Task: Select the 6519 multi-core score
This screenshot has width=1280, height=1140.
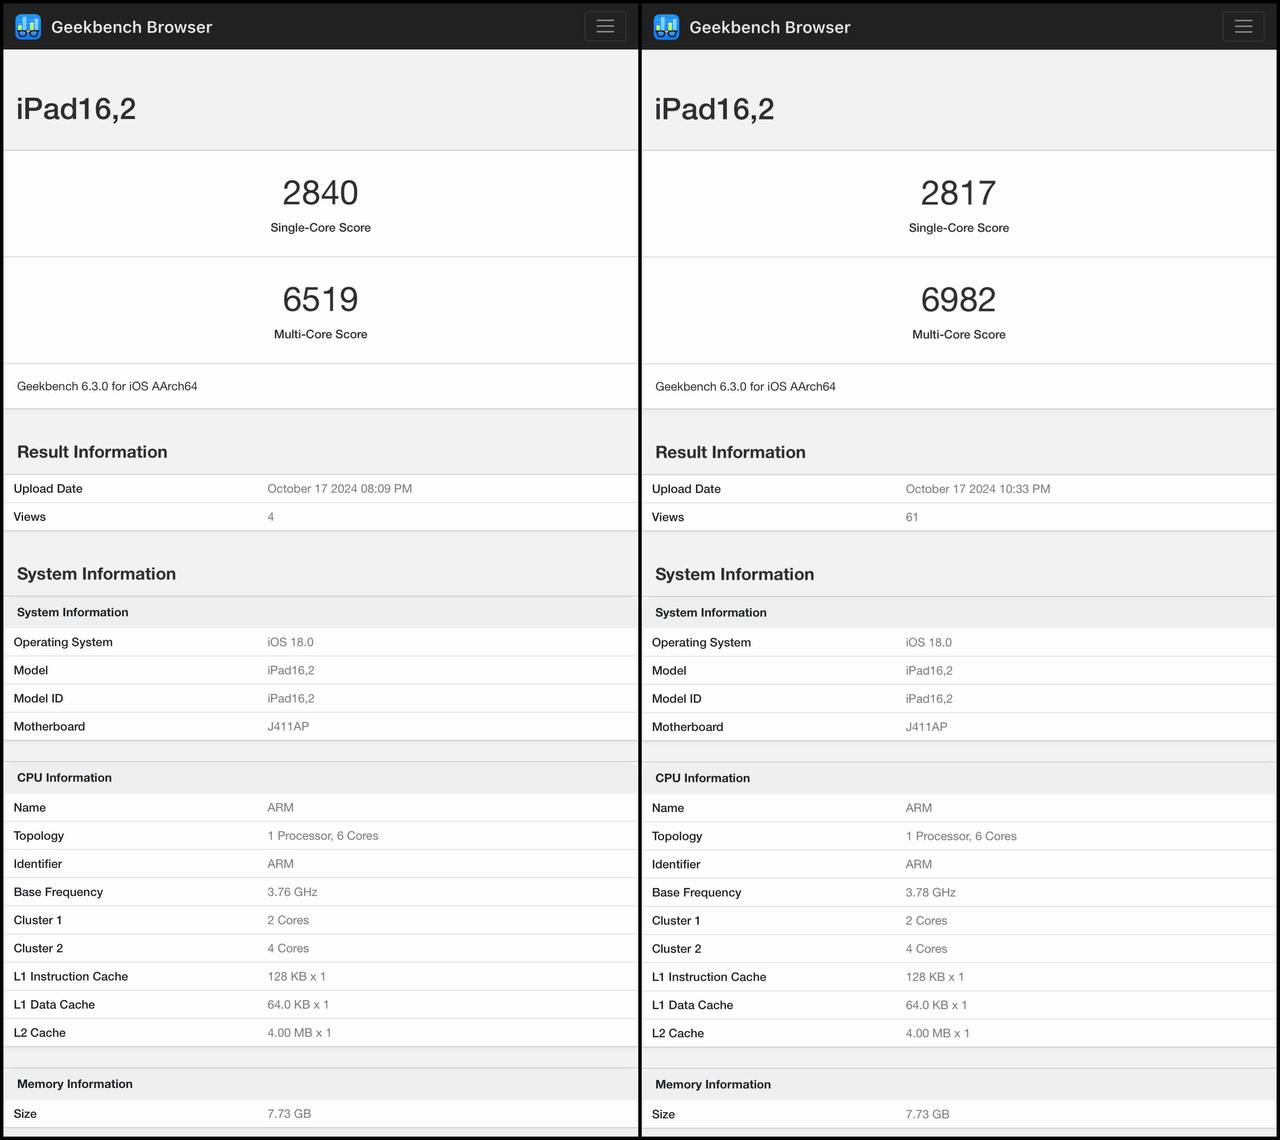Action: click(320, 299)
